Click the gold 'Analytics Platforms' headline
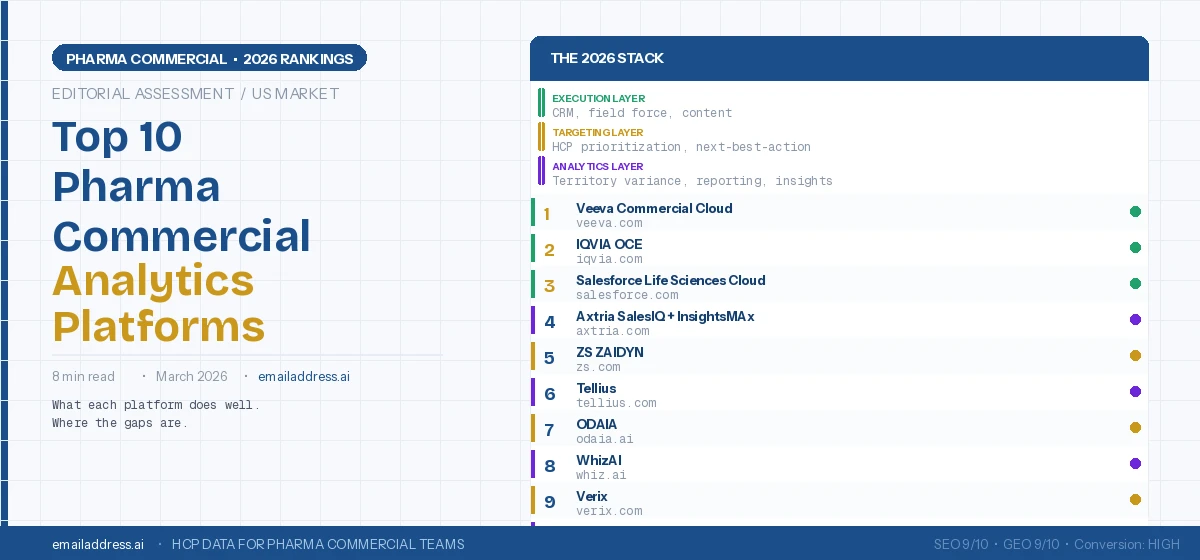The image size is (1200, 560). coord(159,304)
